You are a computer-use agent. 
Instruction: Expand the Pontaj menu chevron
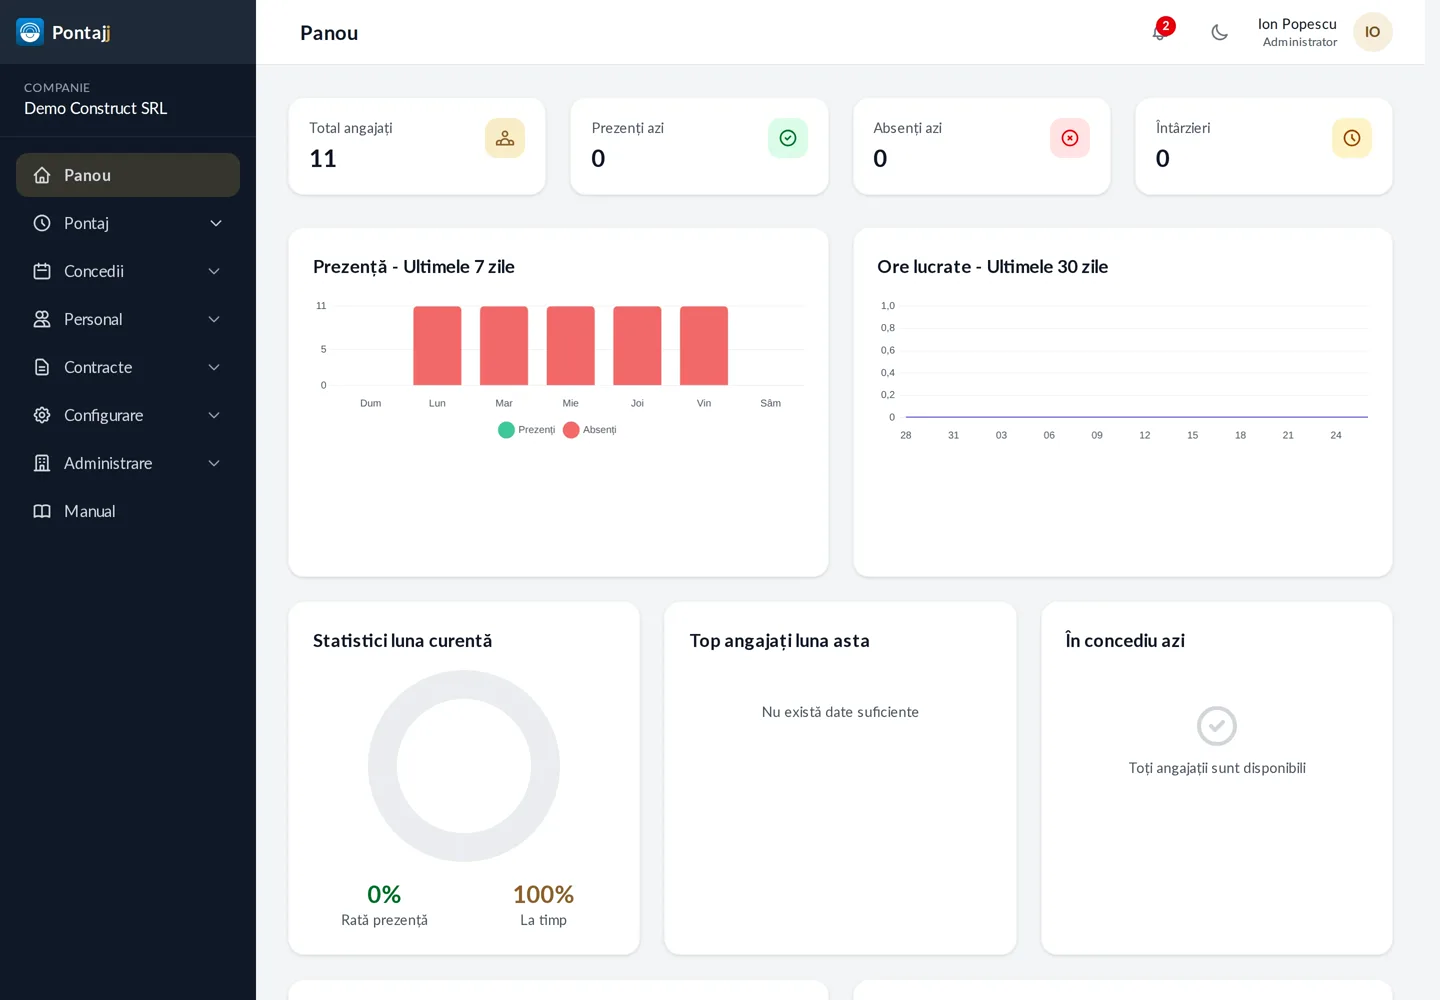pos(215,223)
